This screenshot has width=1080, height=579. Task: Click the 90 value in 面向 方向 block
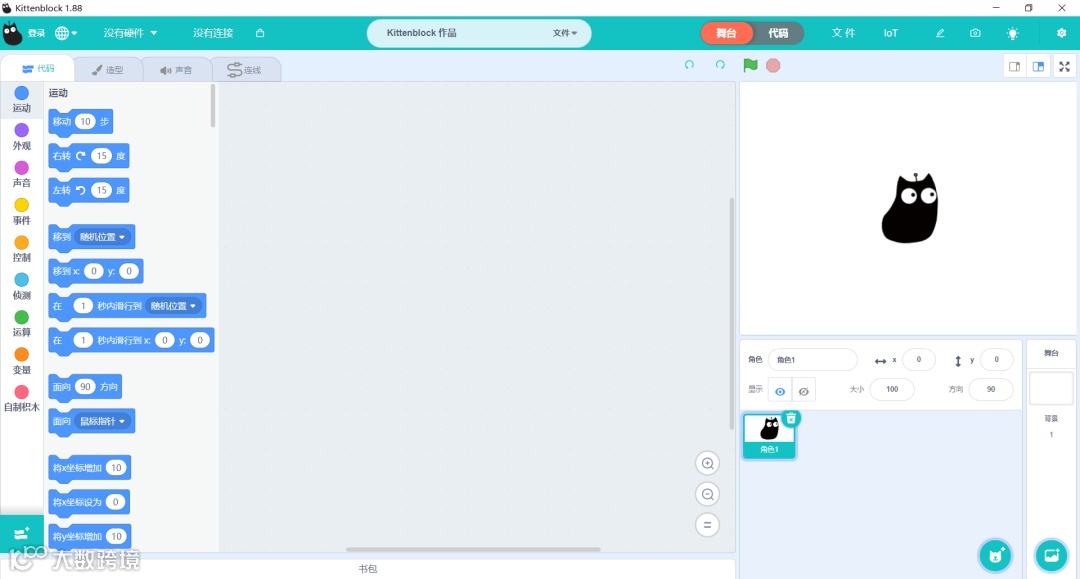click(x=85, y=387)
